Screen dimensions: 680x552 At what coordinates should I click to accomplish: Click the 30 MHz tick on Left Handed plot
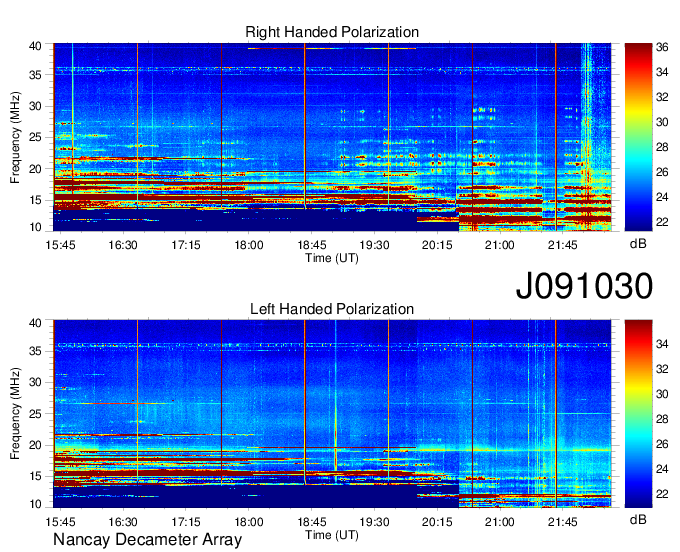pos(36,382)
